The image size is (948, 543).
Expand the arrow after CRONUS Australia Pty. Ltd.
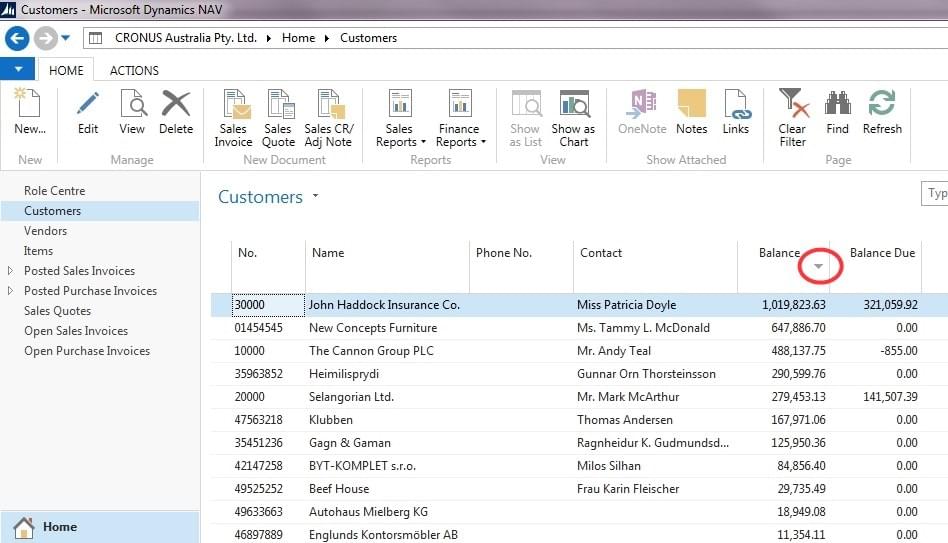pos(268,39)
